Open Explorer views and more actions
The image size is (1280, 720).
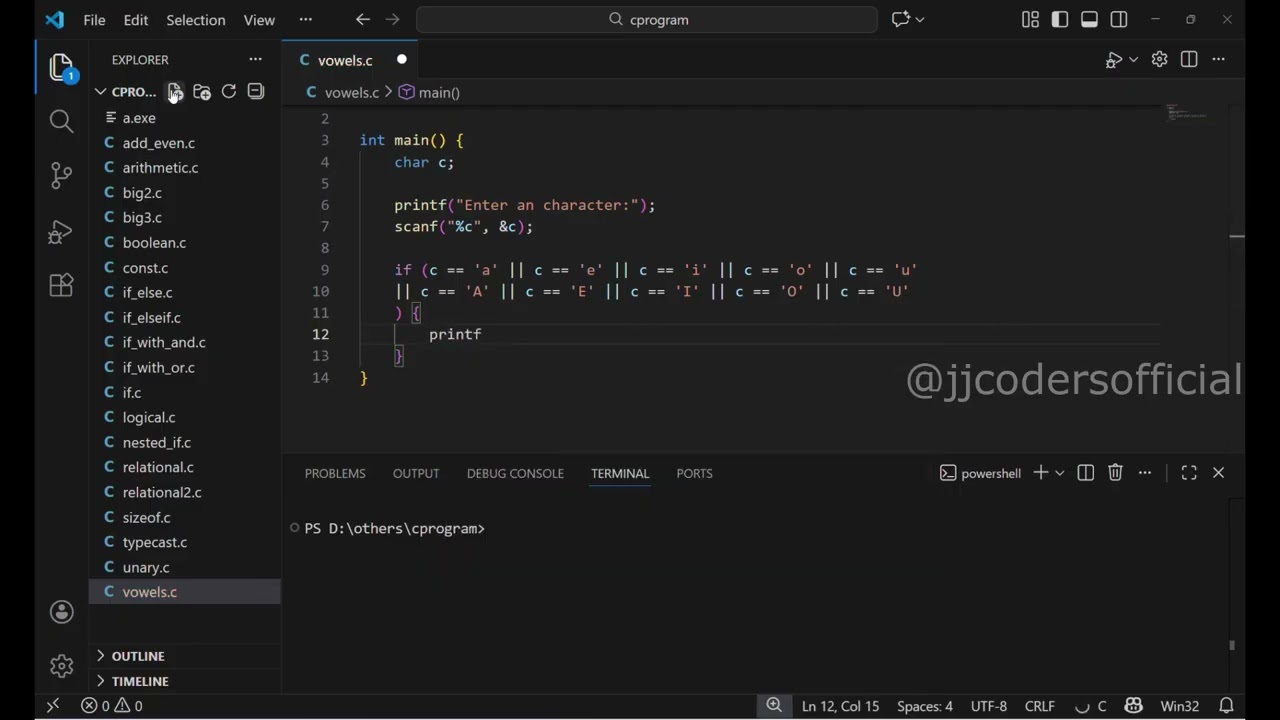[x=255, y=60]
